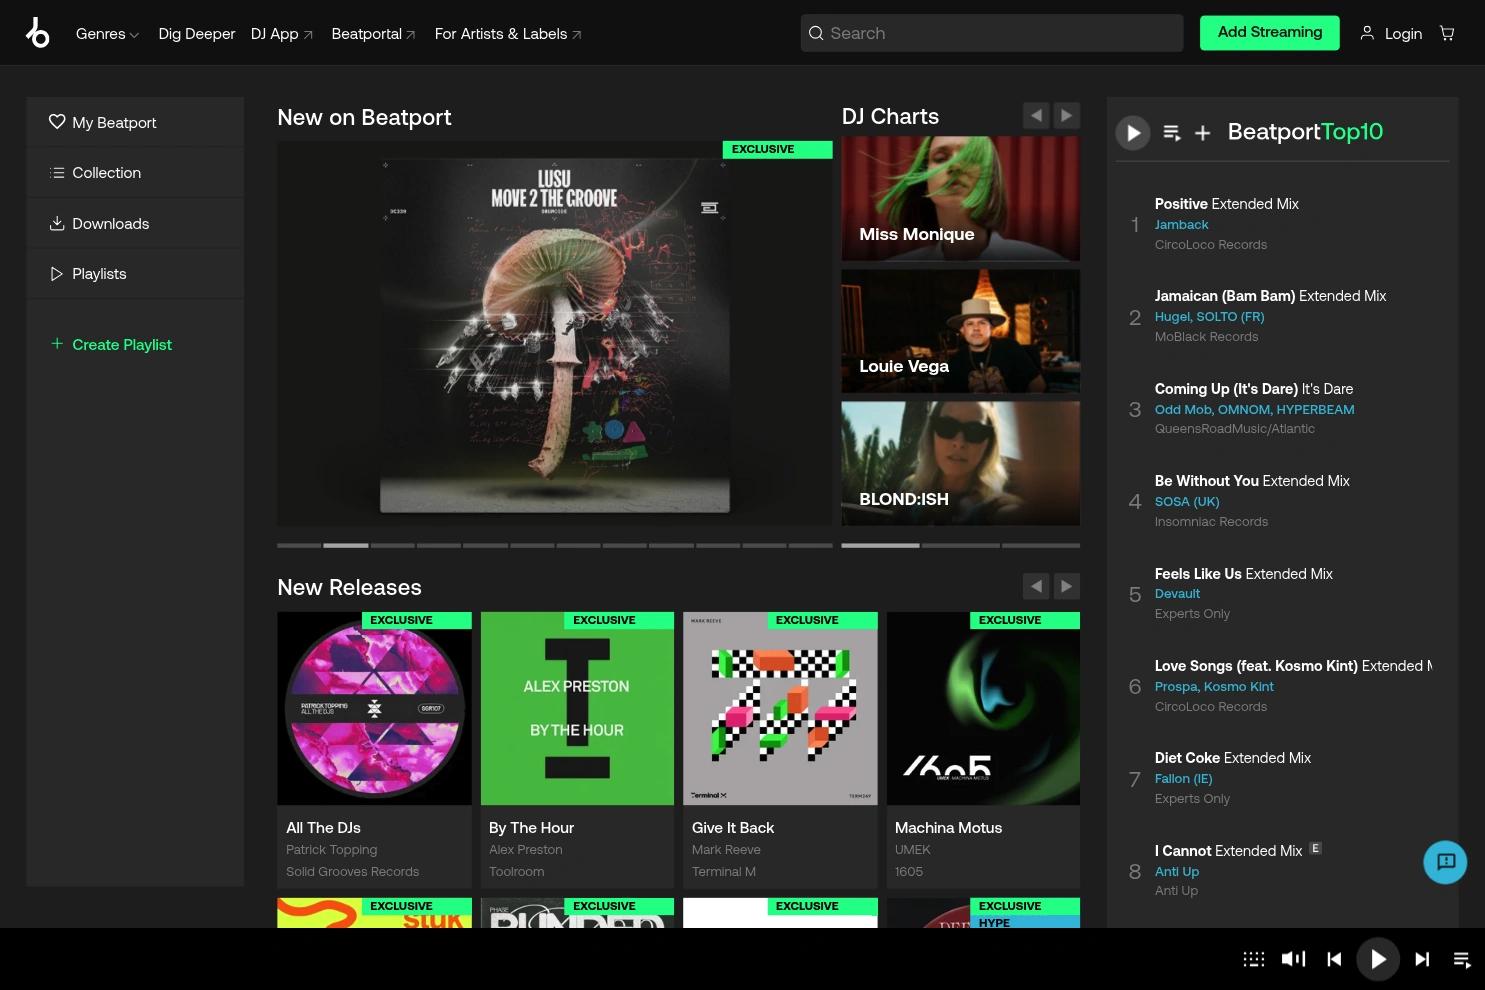
Task: Click the shopping cart icon
Action: [x=1447, y=33]
